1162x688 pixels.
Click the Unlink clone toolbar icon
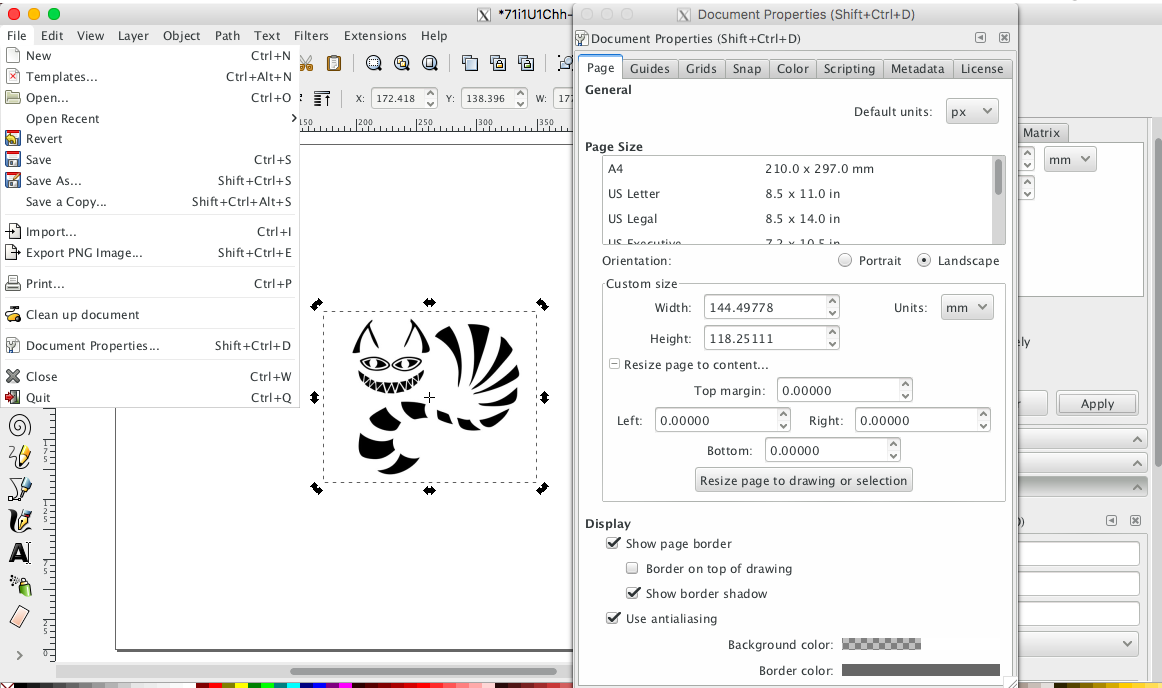pos(526,64)
